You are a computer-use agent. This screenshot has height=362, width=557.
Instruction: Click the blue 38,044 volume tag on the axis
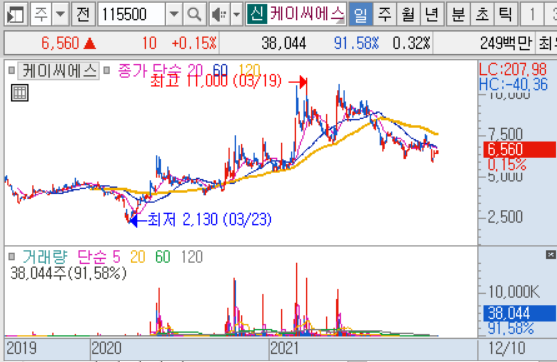coord(519,313)
